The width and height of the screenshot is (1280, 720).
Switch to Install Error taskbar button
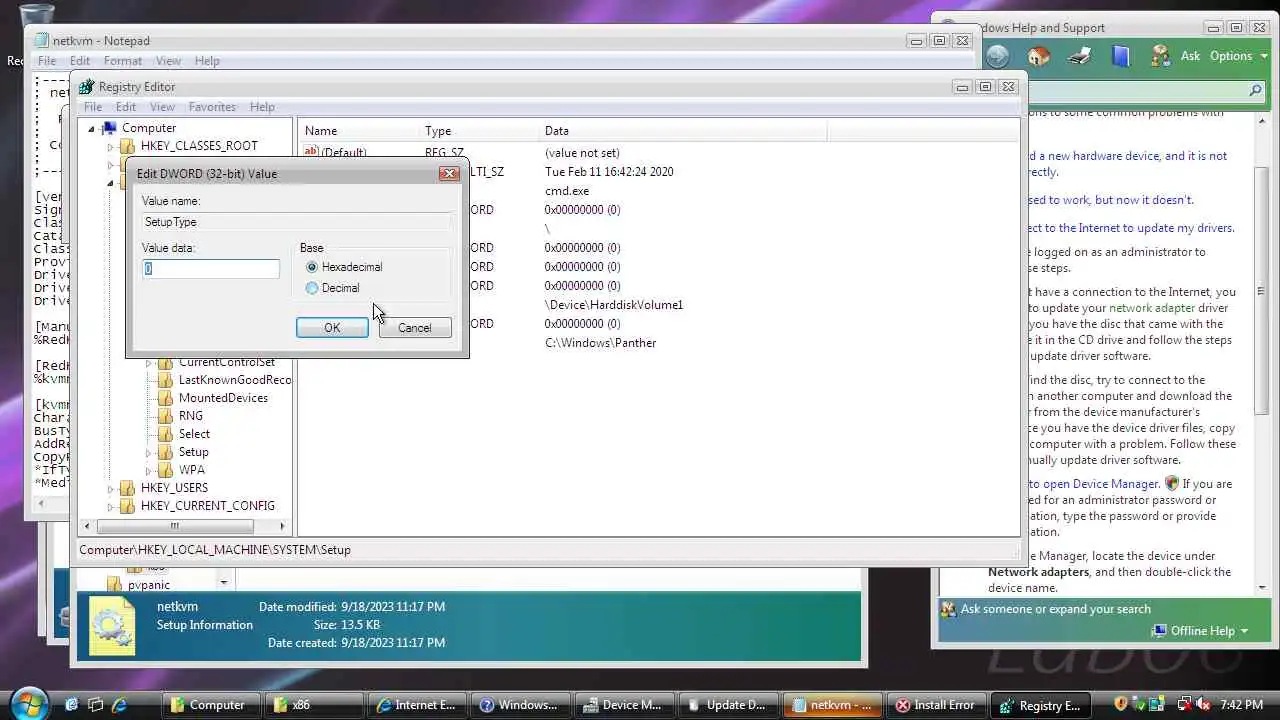point(936,705)
